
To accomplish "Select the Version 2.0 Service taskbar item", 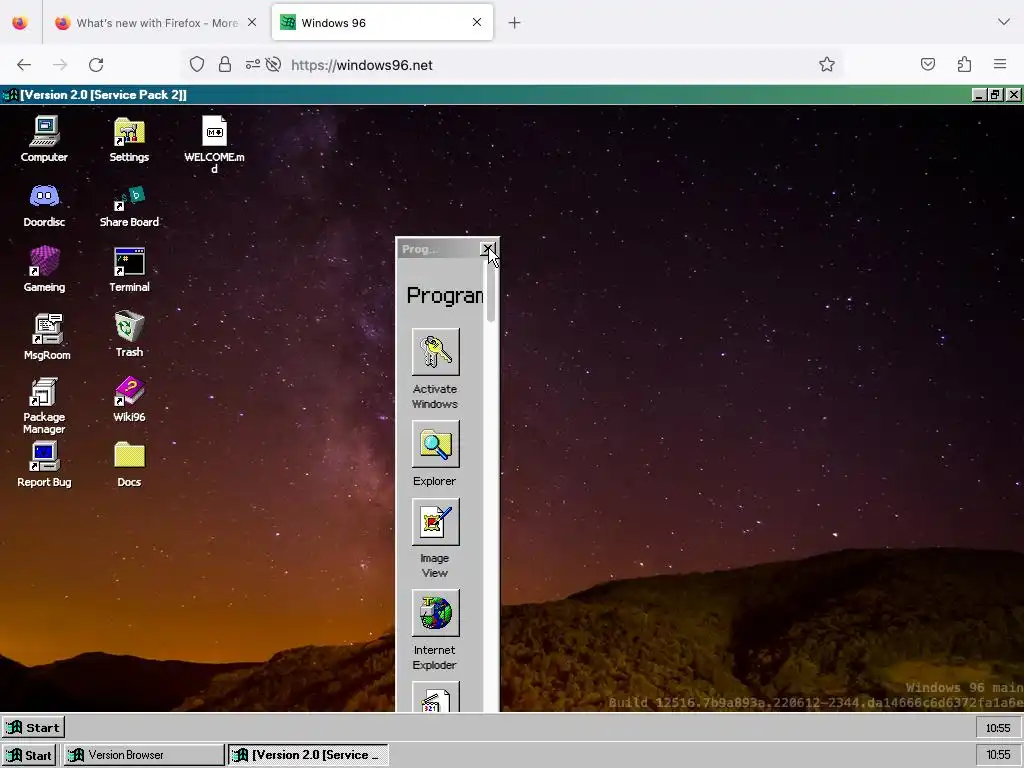I will click(308, 755).
